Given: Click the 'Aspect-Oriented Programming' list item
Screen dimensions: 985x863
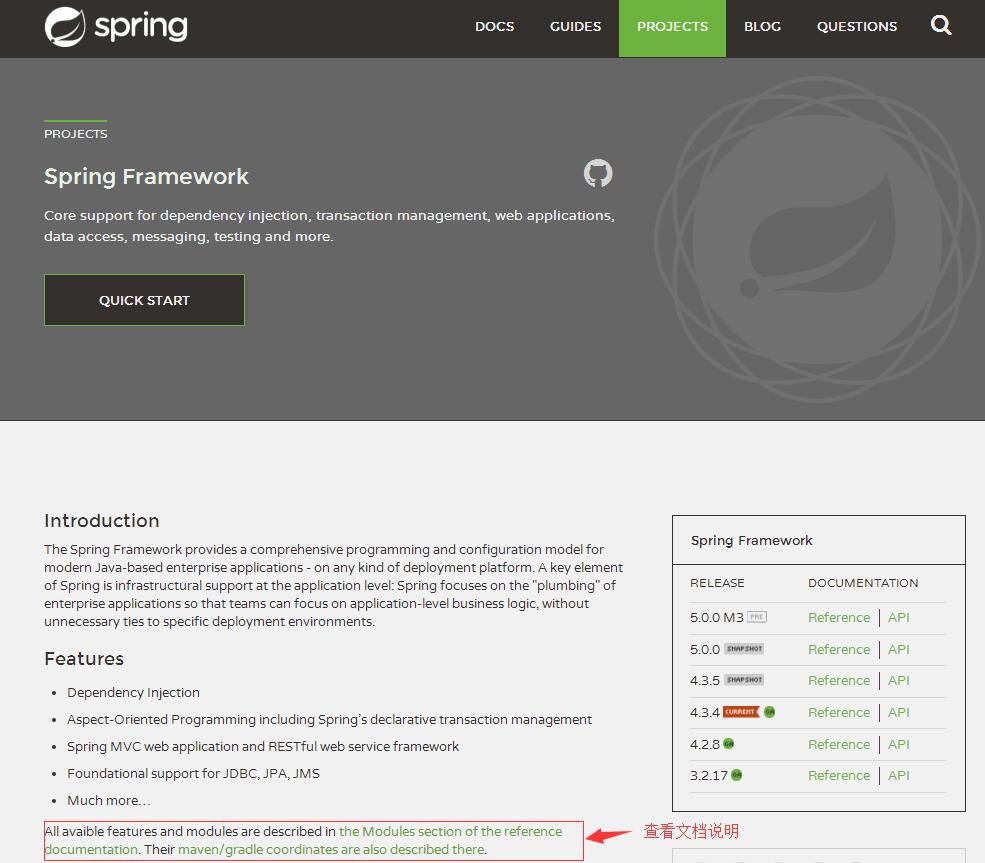Looking at the screenshot, I should point(329,719).
